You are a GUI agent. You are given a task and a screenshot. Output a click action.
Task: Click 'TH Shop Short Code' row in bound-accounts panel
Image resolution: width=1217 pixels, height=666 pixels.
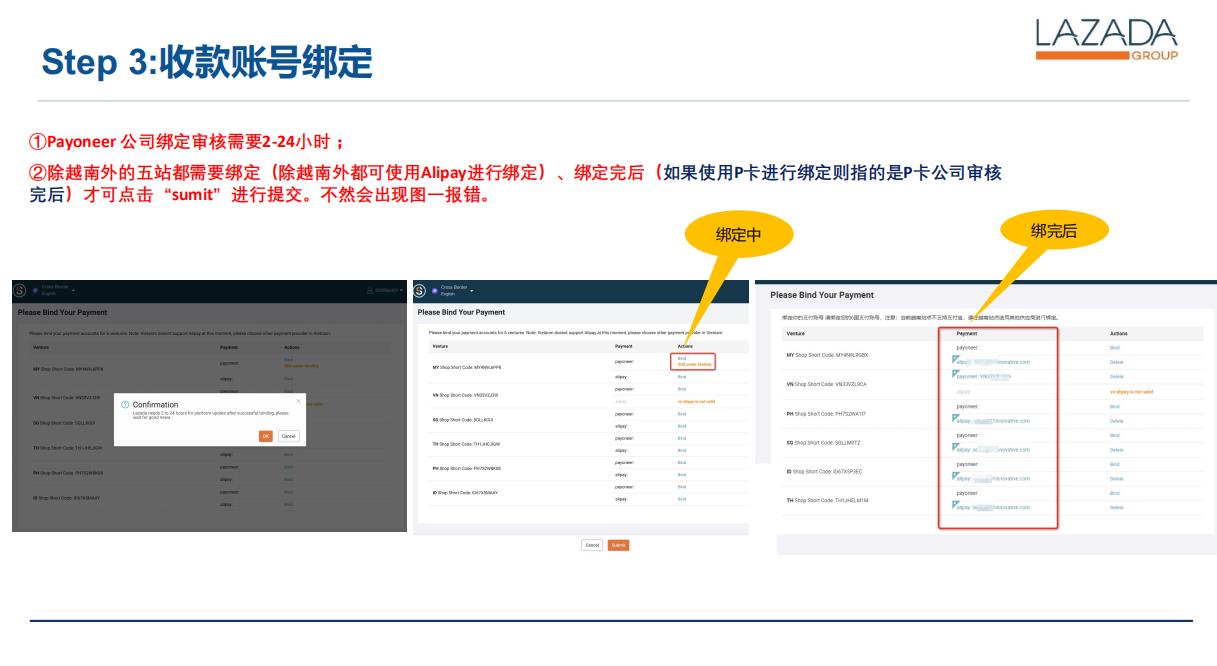click(x=827, y=500)
